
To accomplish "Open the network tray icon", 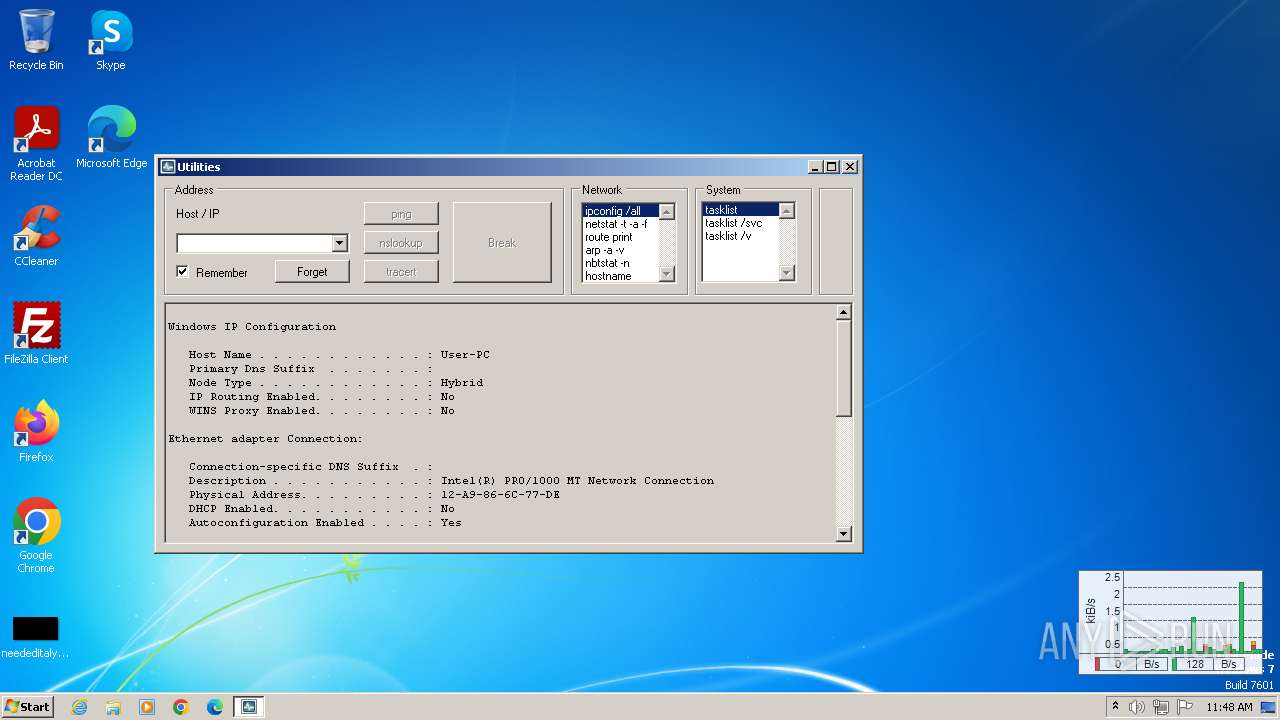I will pos(1161,707).
